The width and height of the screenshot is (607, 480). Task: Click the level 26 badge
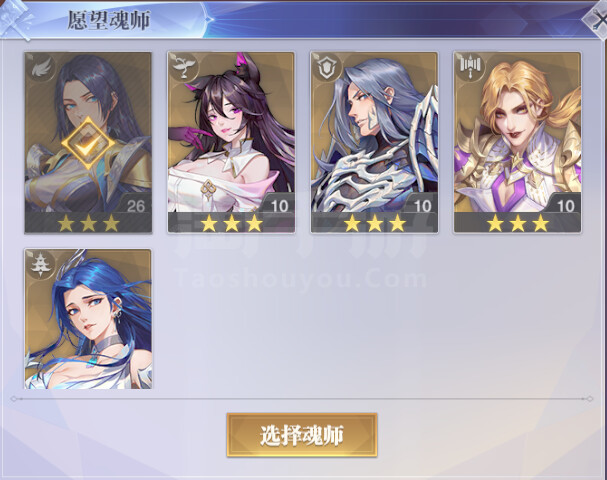(x=136, y=206)
